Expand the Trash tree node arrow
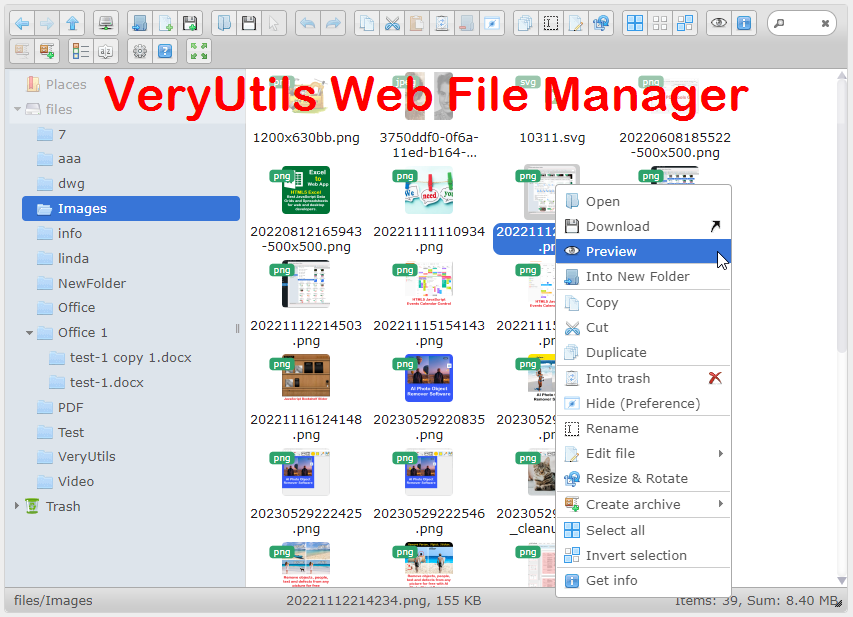 (17, 506)
